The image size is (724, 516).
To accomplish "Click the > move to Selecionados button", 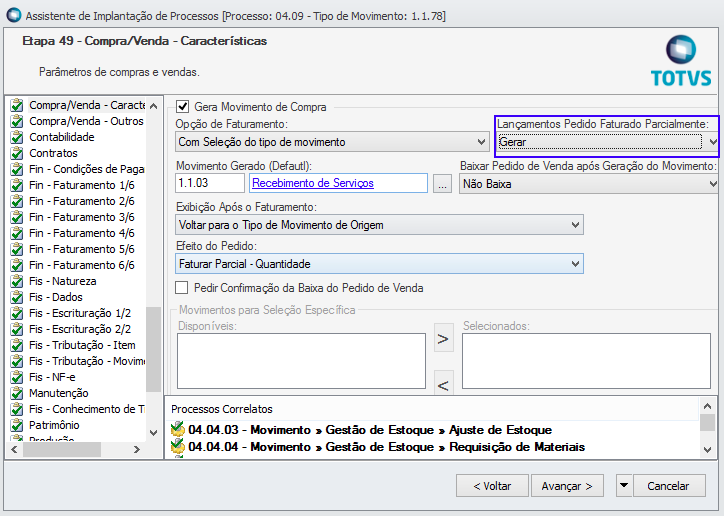I will click(443, 338).
